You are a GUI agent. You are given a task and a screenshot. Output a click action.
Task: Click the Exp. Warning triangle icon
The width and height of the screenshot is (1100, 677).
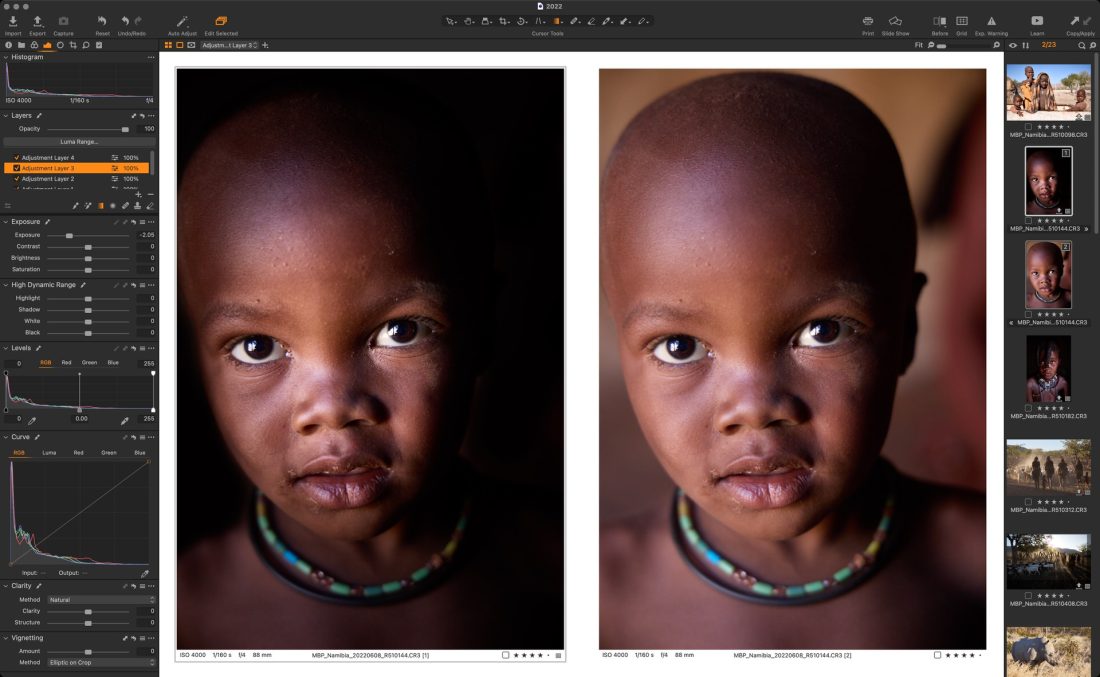[991, 21]
